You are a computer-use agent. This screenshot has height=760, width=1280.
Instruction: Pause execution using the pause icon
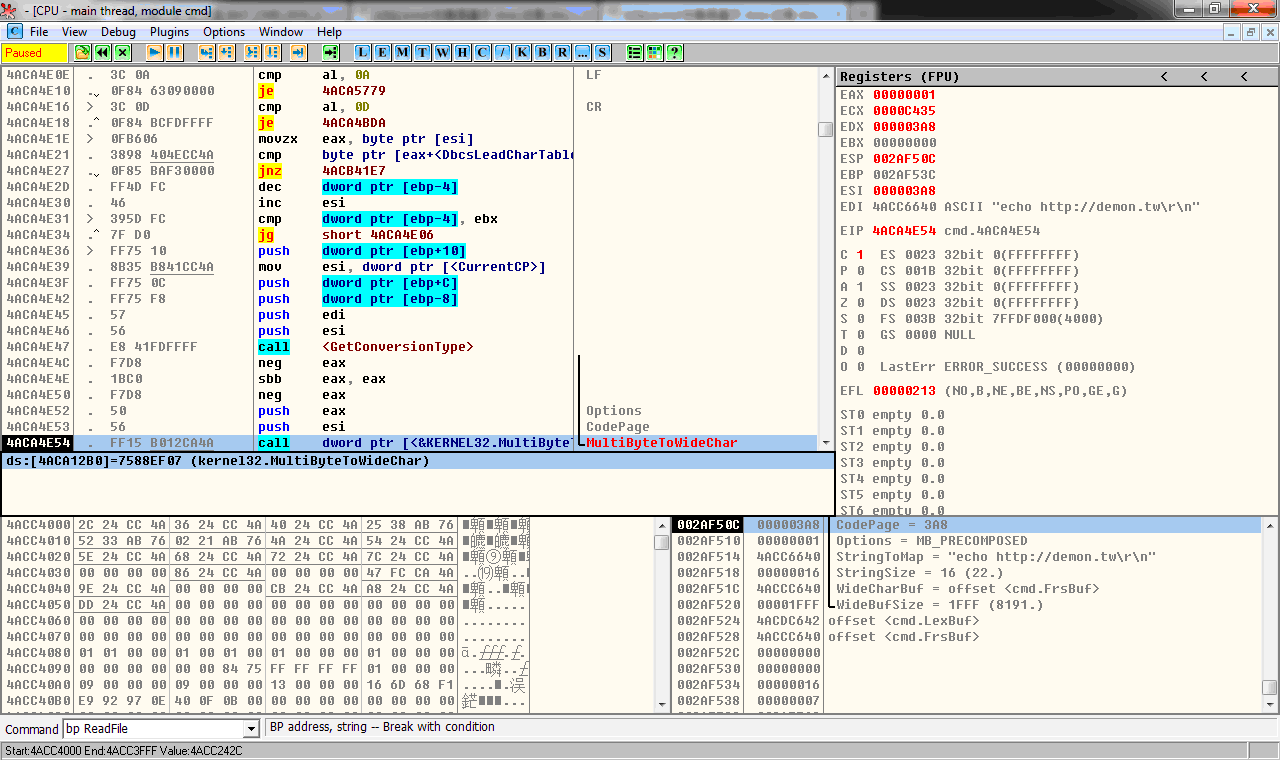click(174, 52)
